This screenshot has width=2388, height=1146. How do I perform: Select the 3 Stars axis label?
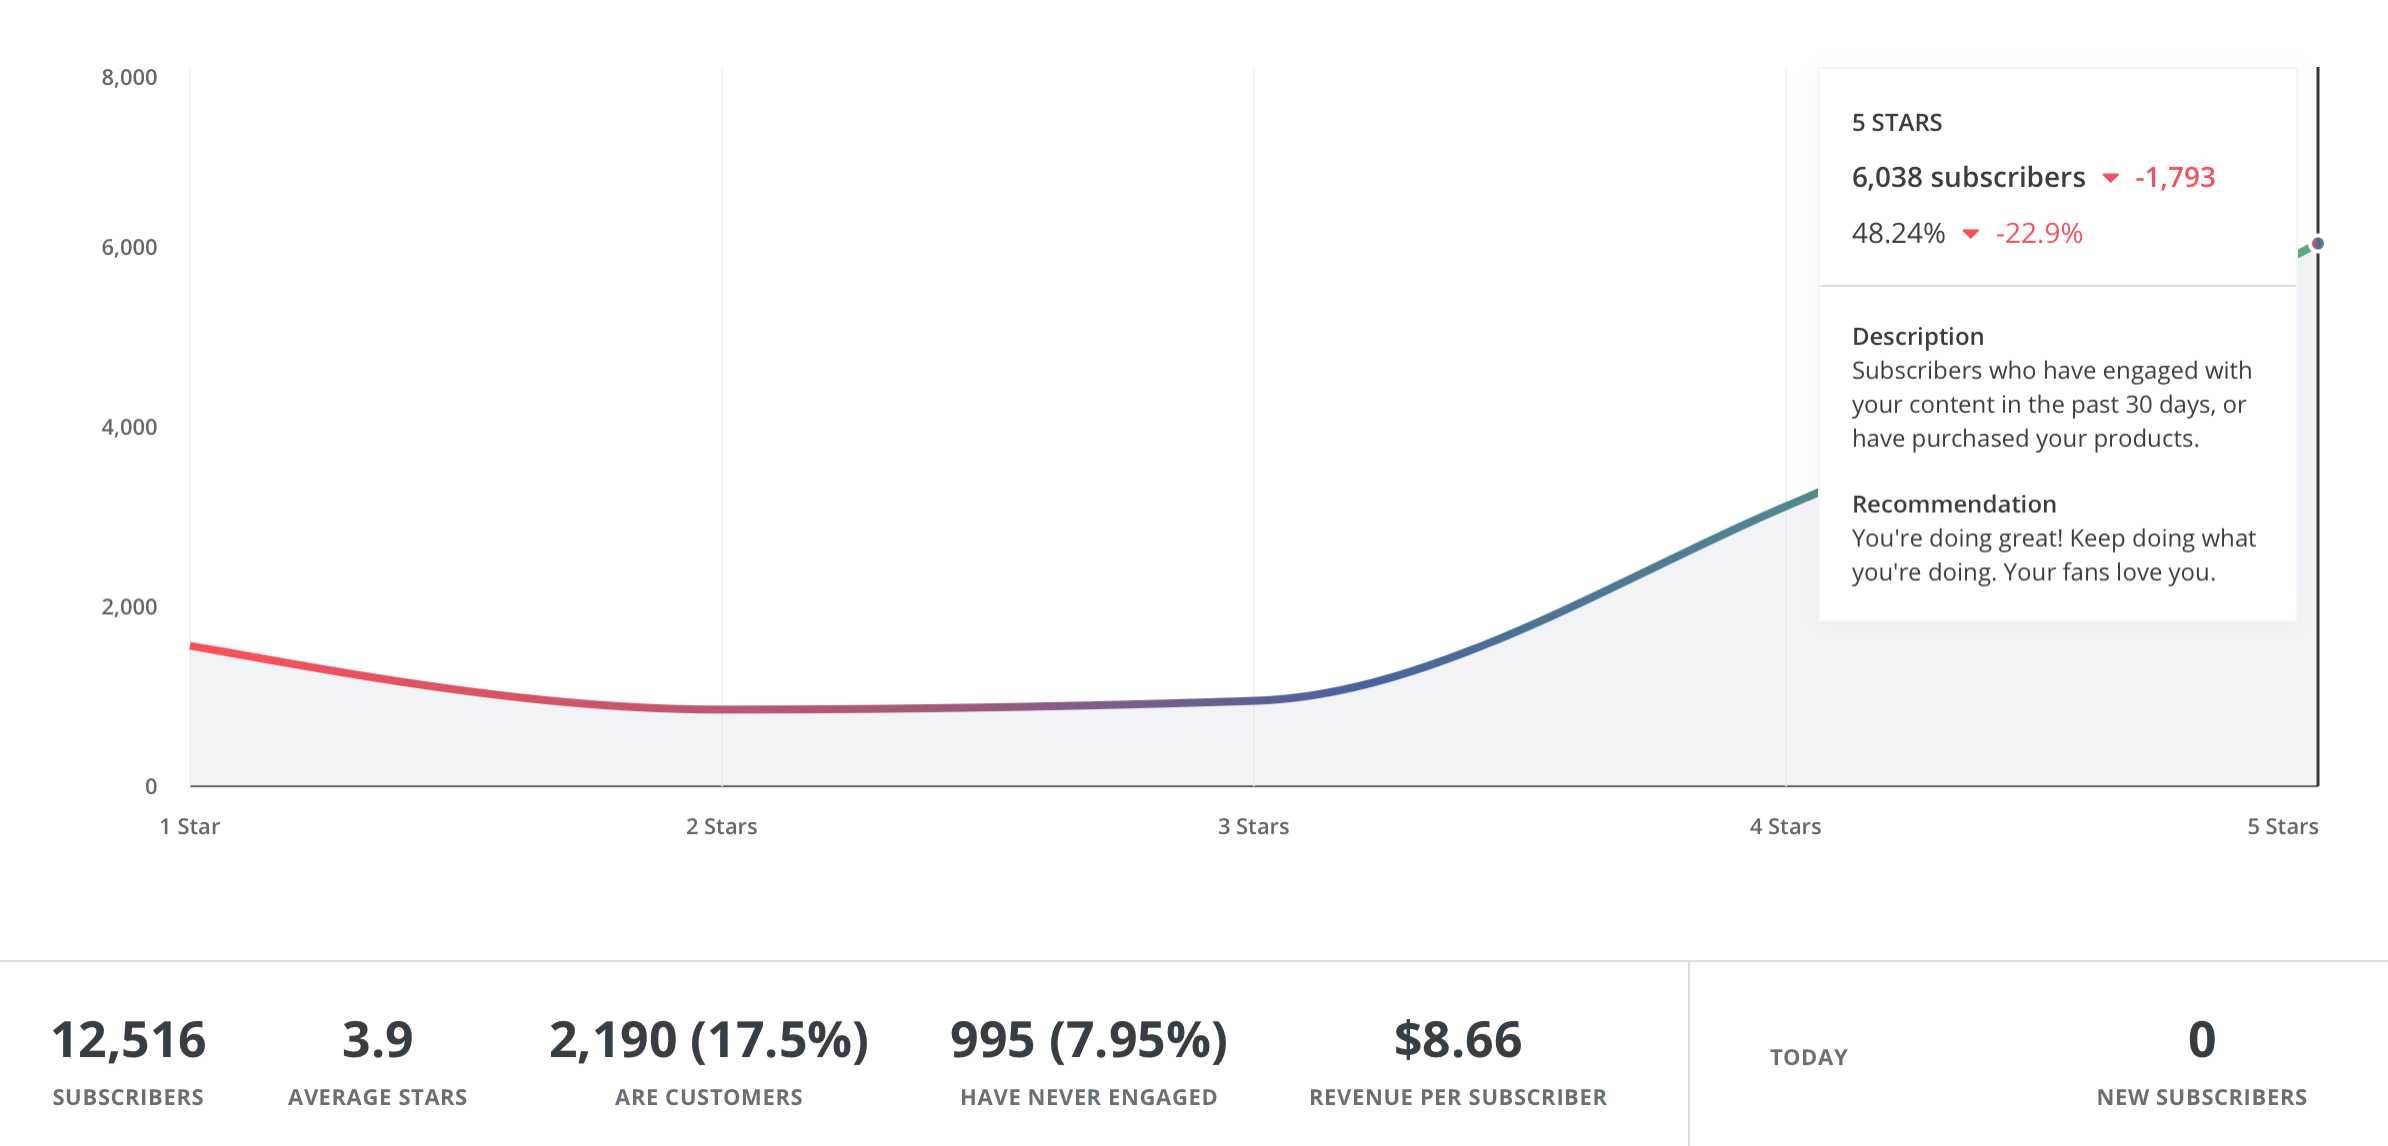click(1253, 826)
